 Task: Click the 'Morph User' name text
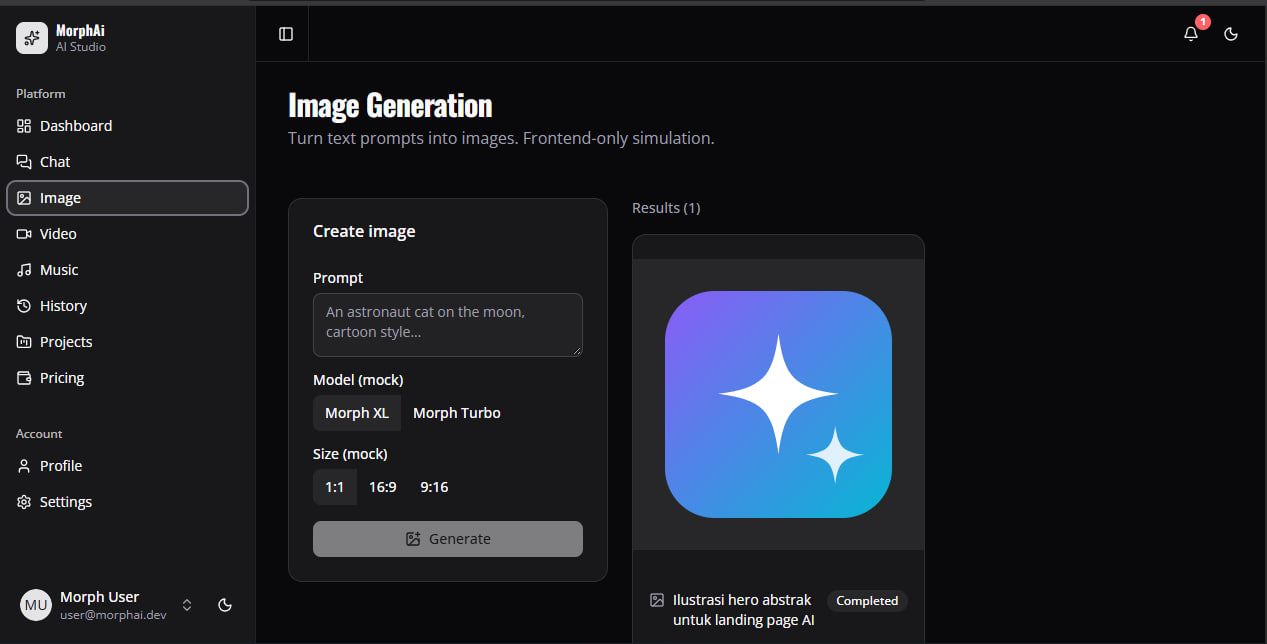[100, 597]
